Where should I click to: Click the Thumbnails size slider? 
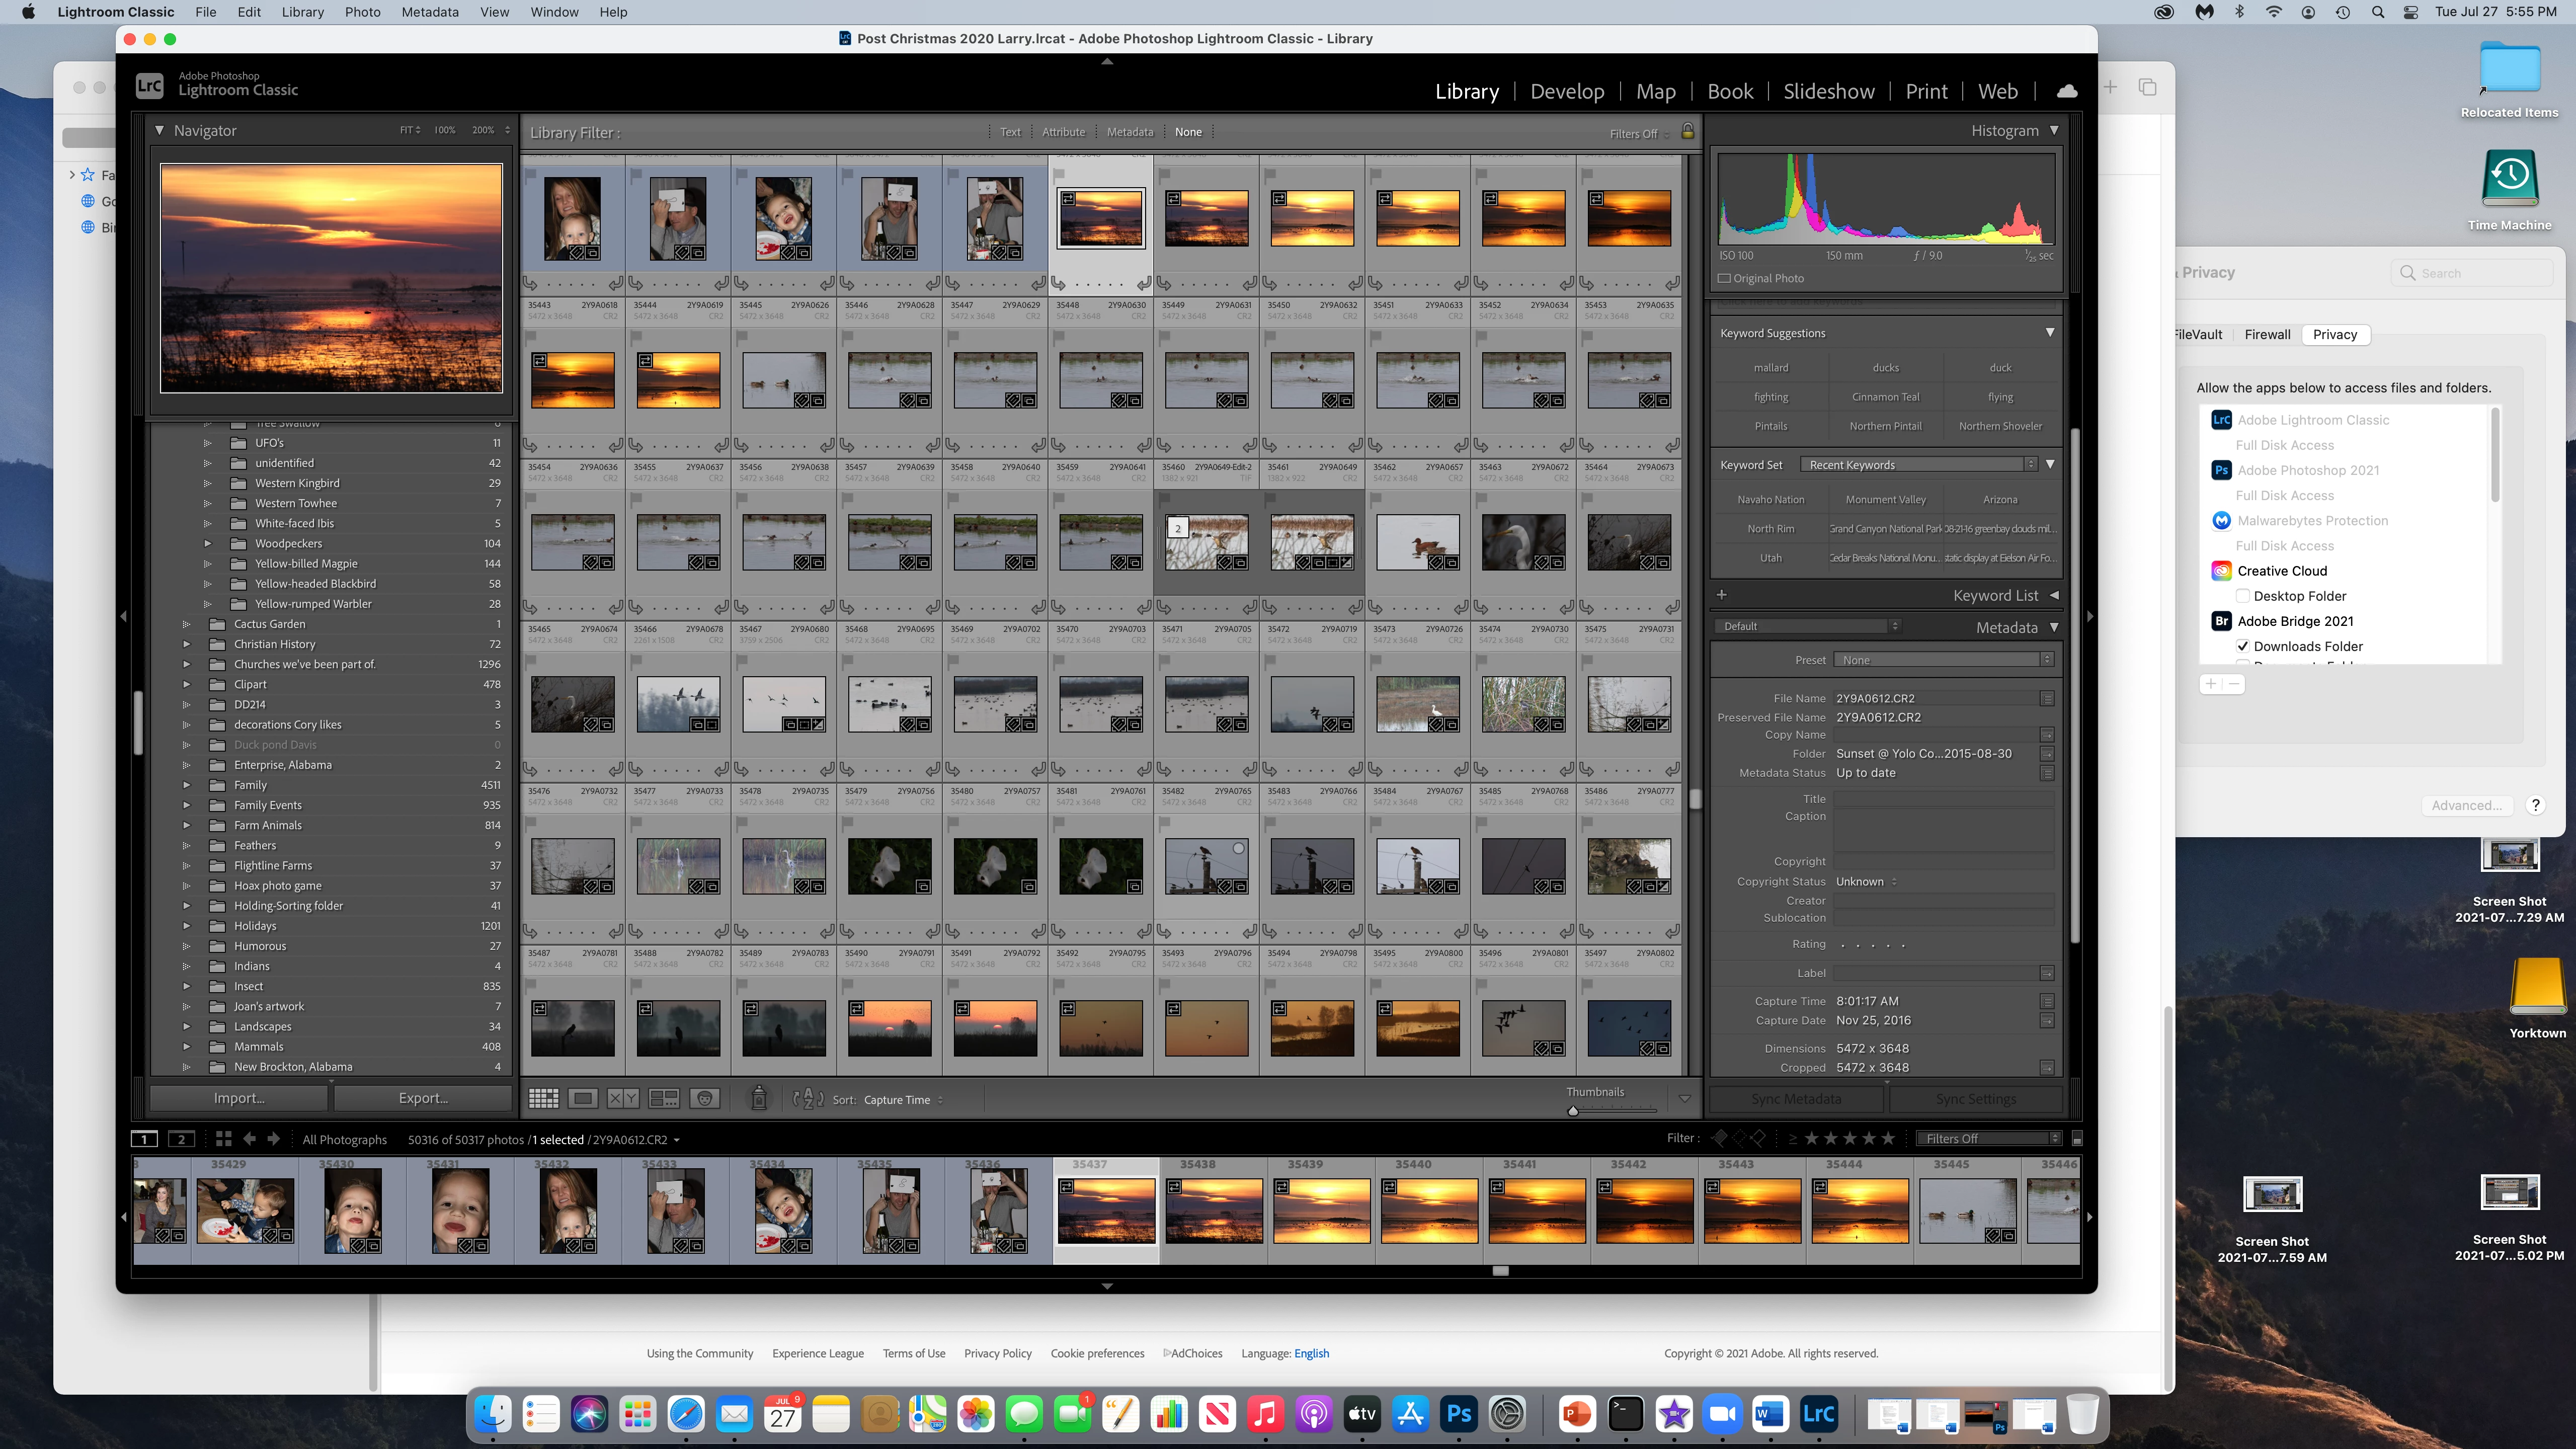coord(1573,1110)
